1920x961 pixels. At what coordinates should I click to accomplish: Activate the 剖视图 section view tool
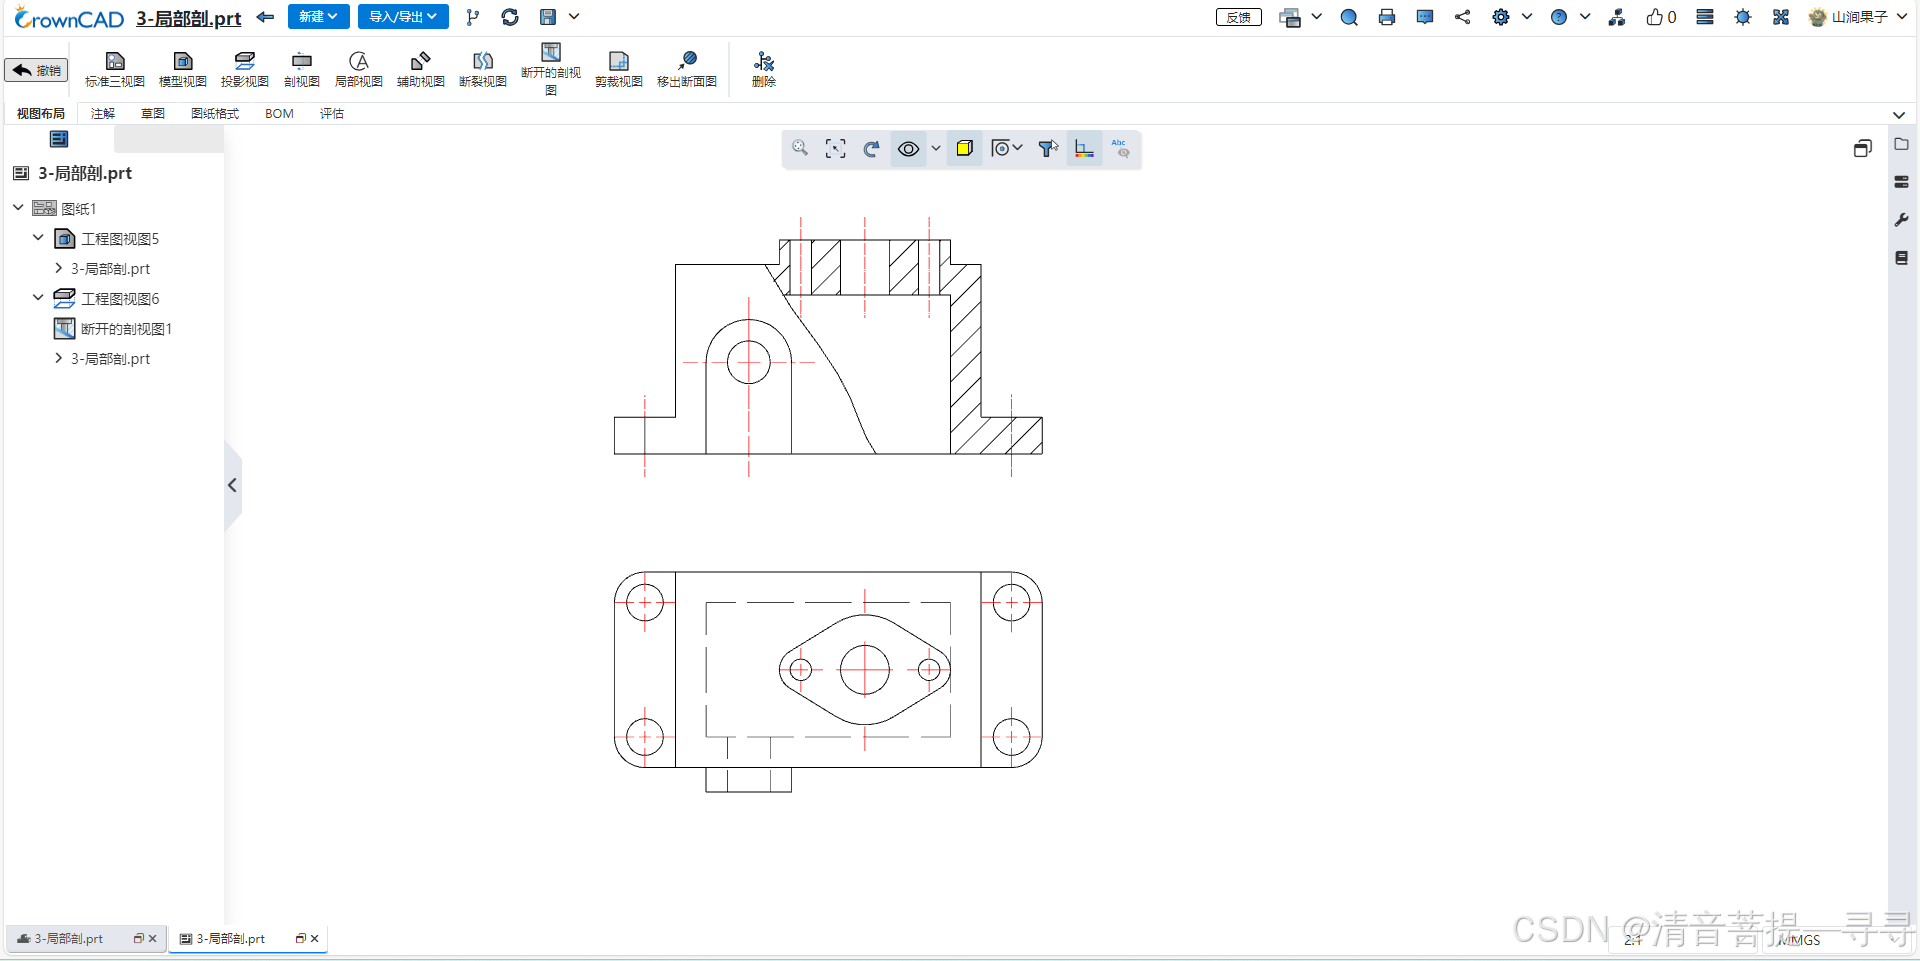pyautogui.click(x=301, y=70)
